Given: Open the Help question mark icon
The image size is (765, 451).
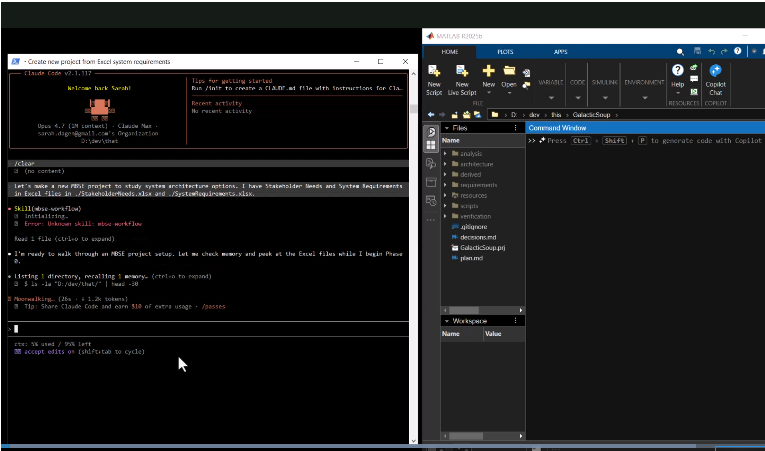Looking at the screenshot, I should pyautogui.click(x=677, y=70).
